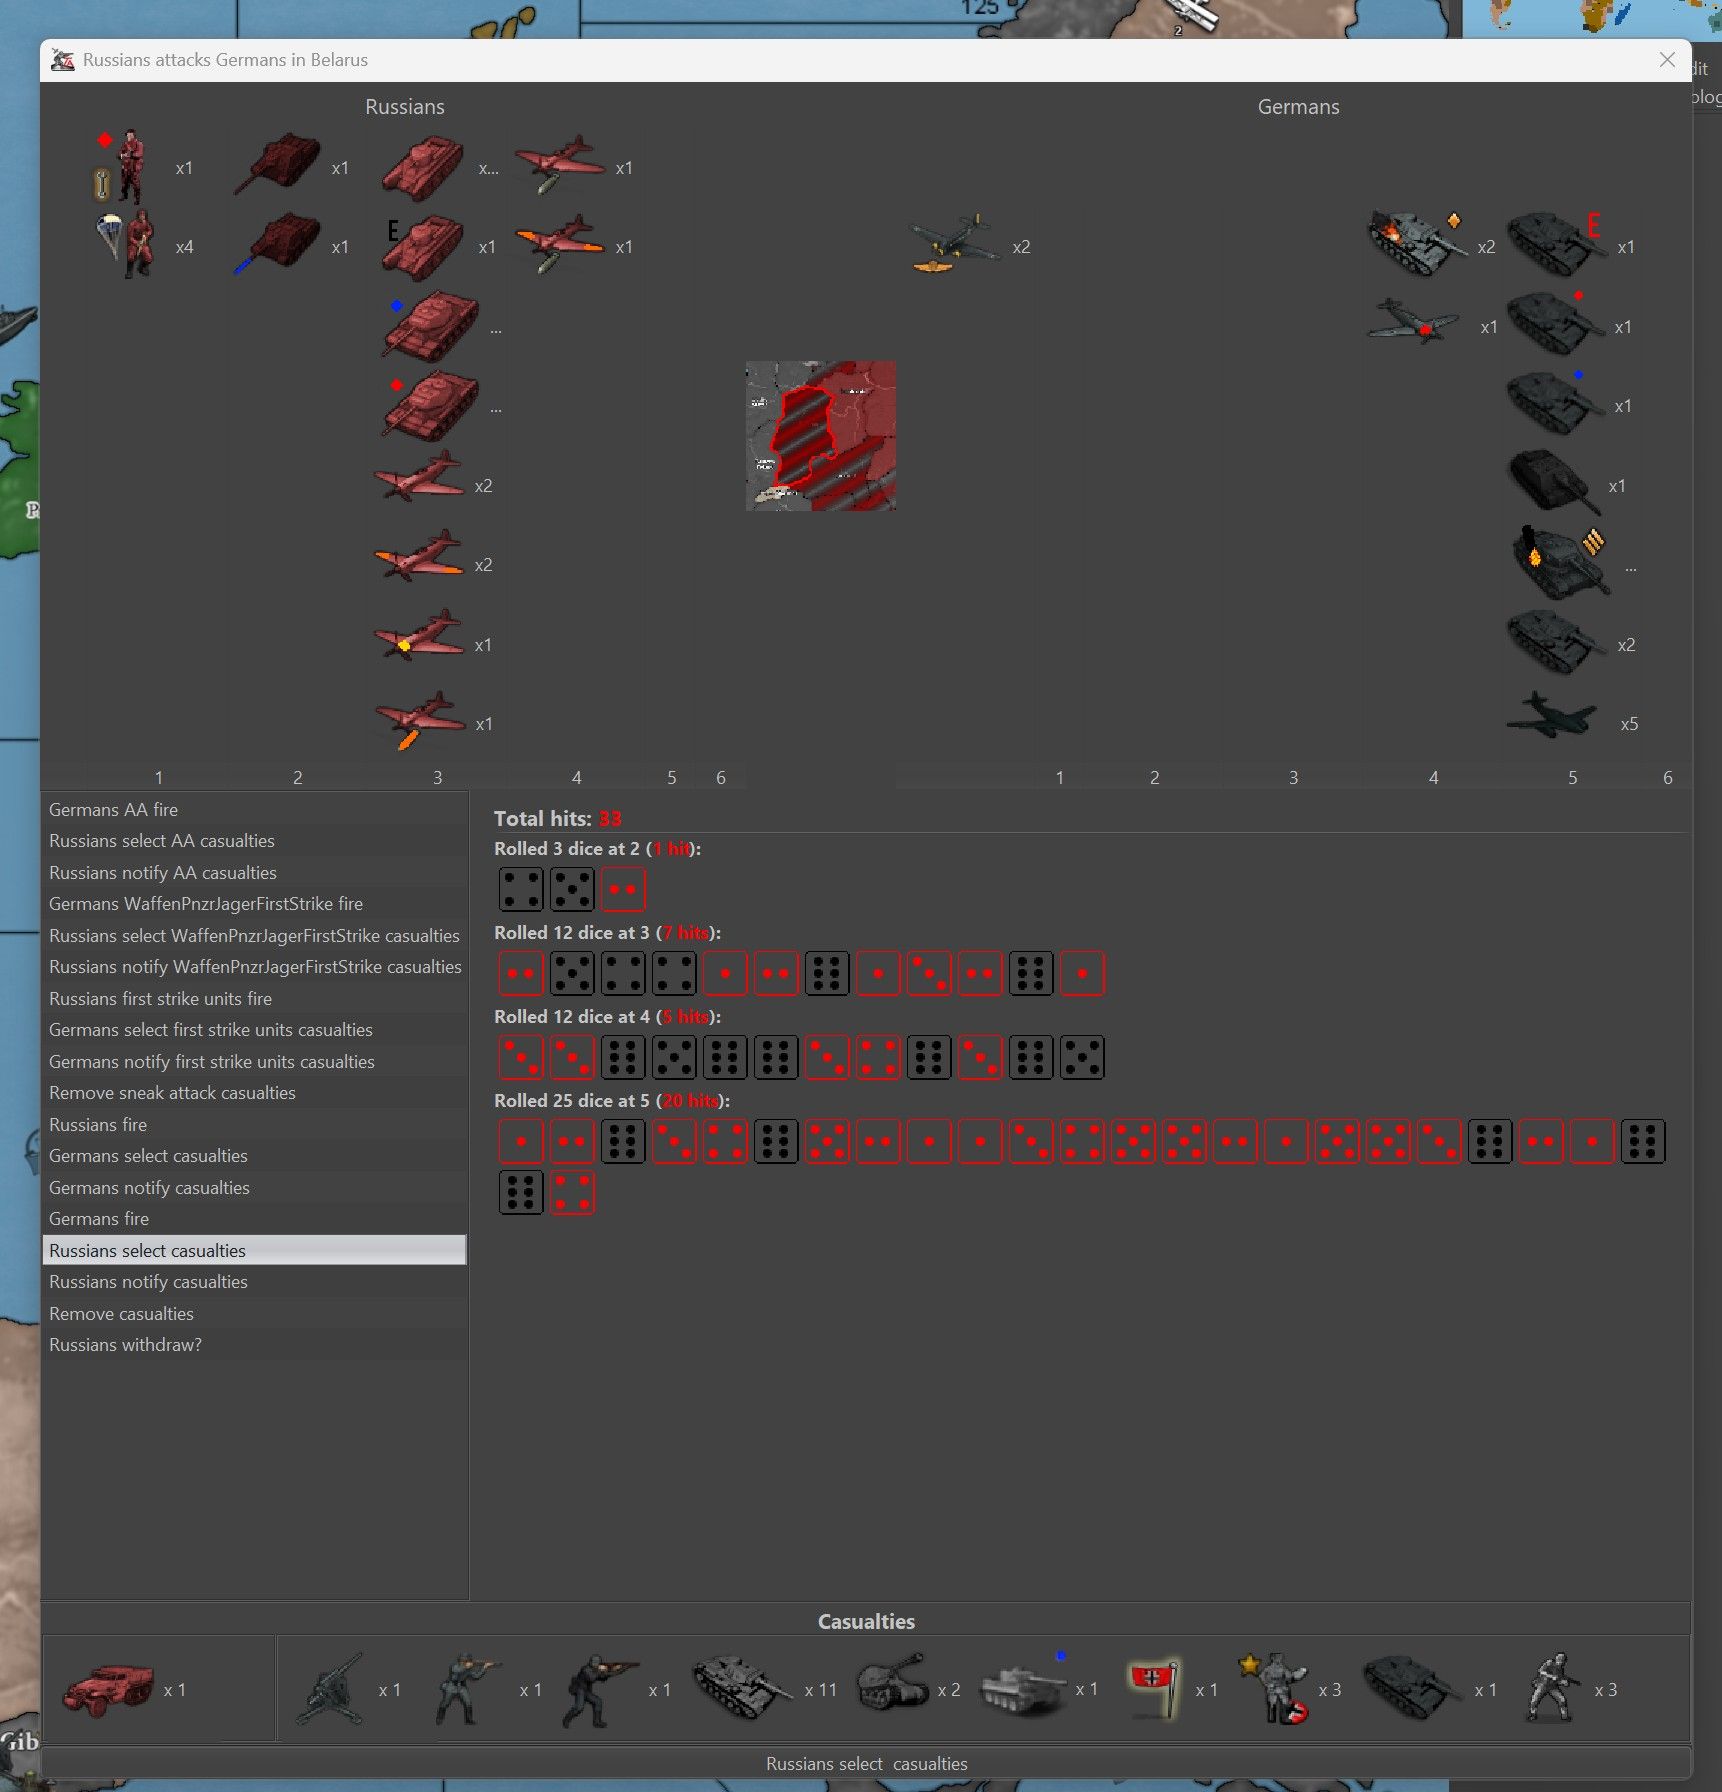Screen dimensions: 1722x1792
Task: Click the 'Total hits: 33' text
Action: point(558,819)
